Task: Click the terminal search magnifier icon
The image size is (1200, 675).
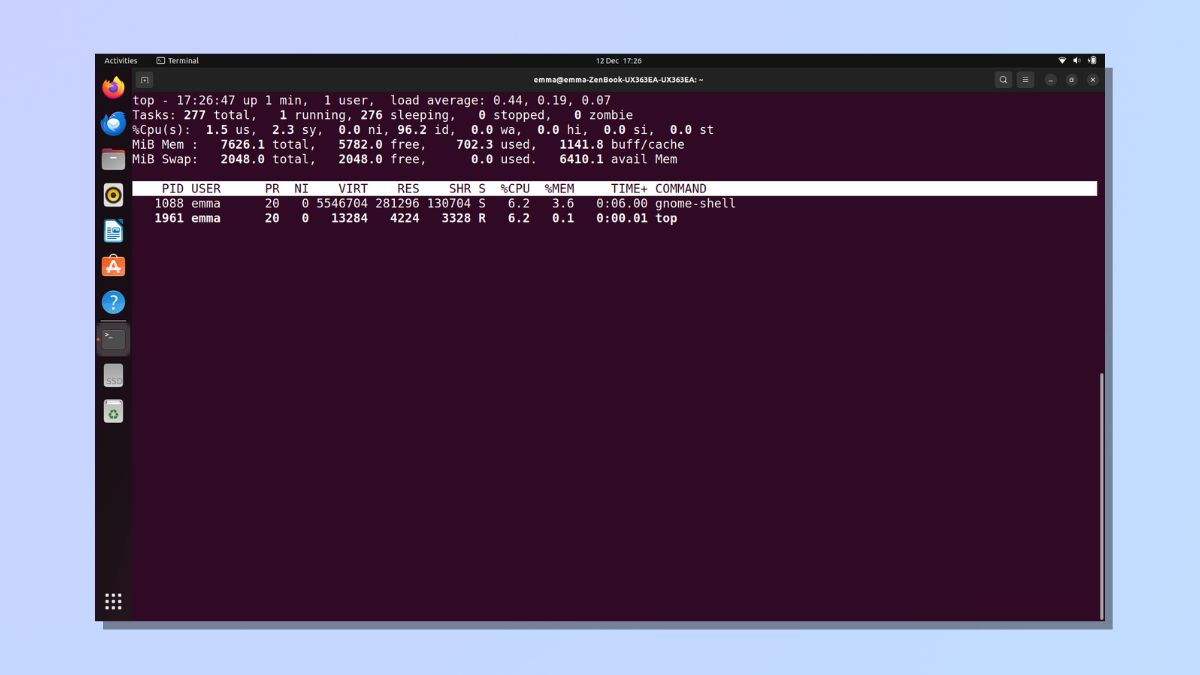Action: pos(1003,80)
